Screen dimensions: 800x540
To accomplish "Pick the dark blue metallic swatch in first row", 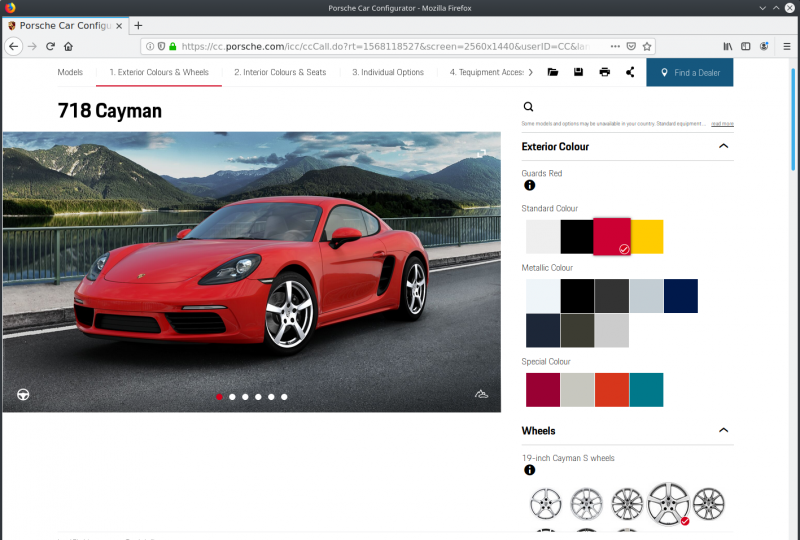I will point(681,296).
